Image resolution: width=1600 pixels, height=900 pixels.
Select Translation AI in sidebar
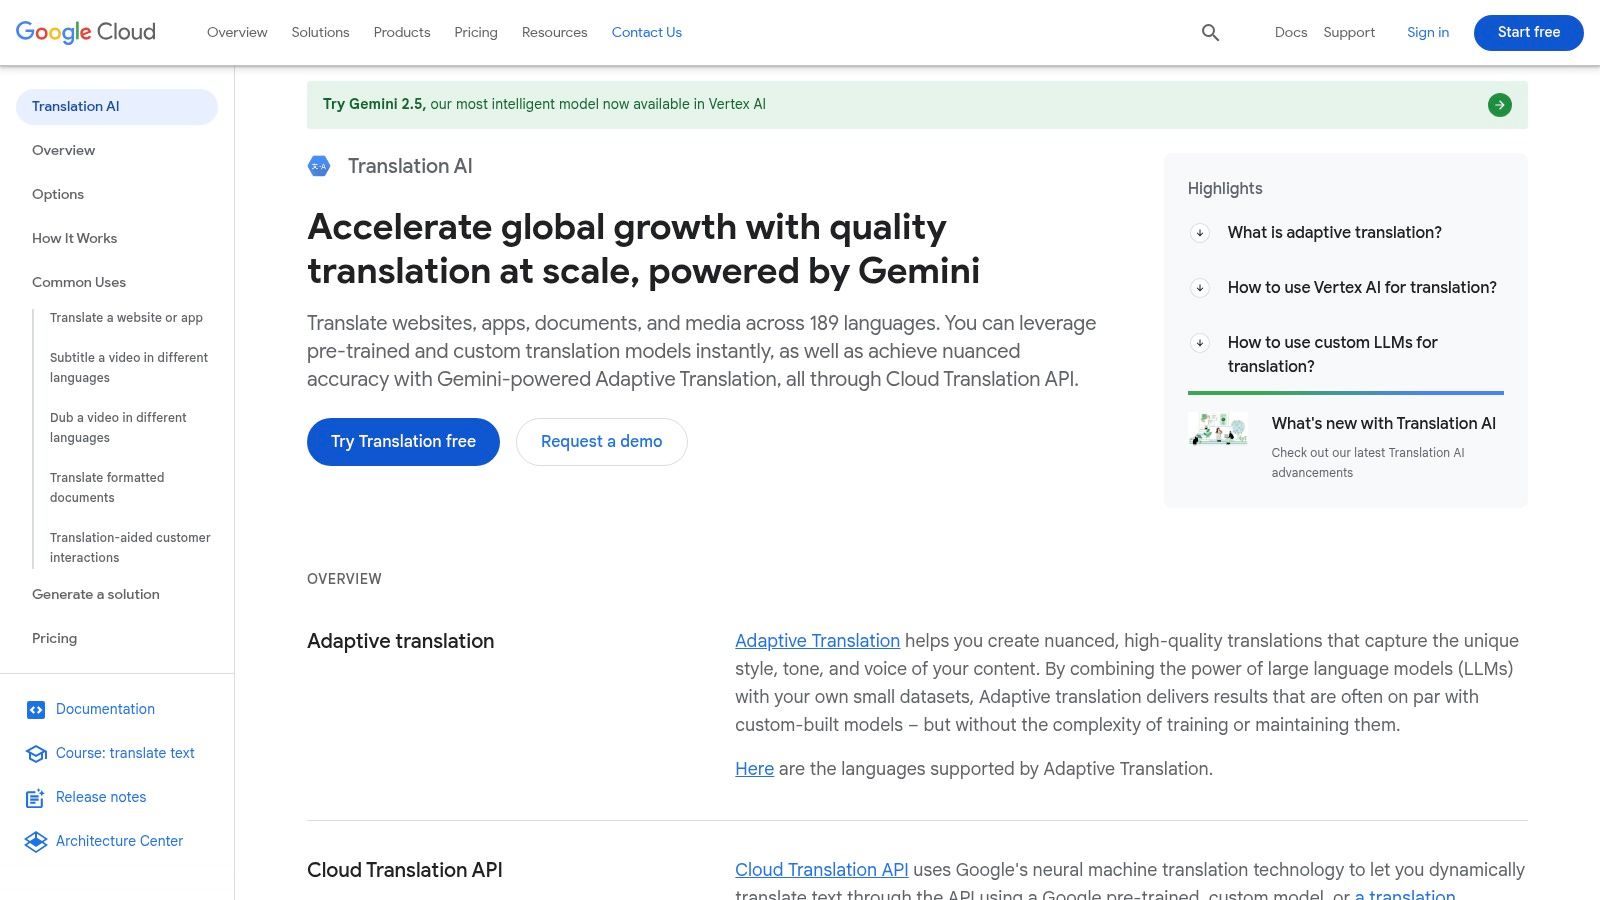pos(117,107)
